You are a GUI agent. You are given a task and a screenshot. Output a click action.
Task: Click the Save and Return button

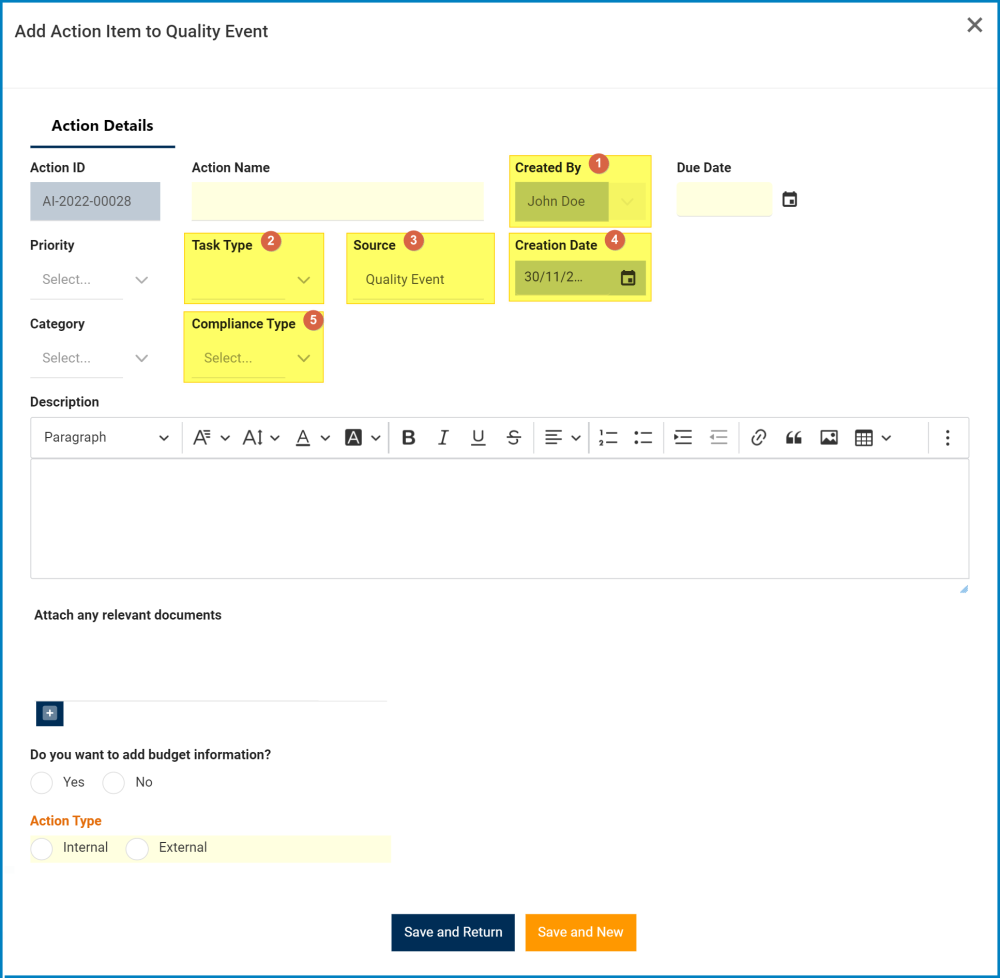coord(453,932)
